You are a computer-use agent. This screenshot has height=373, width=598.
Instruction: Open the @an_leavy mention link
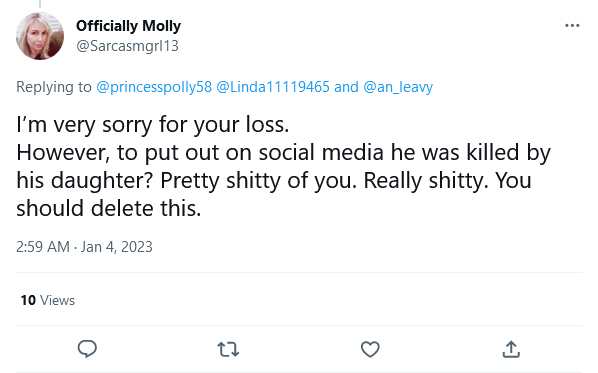tap(398, 87)
